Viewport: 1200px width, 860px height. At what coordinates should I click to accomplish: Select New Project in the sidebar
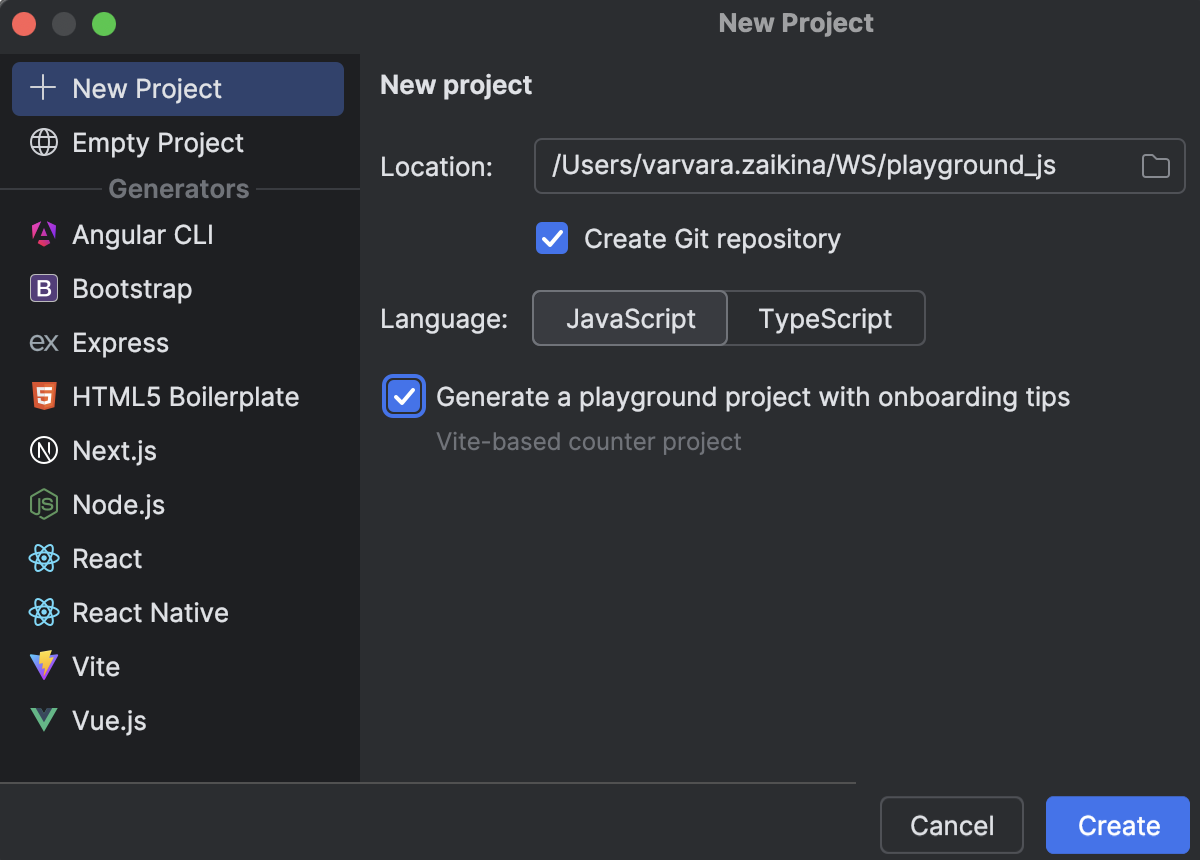click(x=147, y=88)
